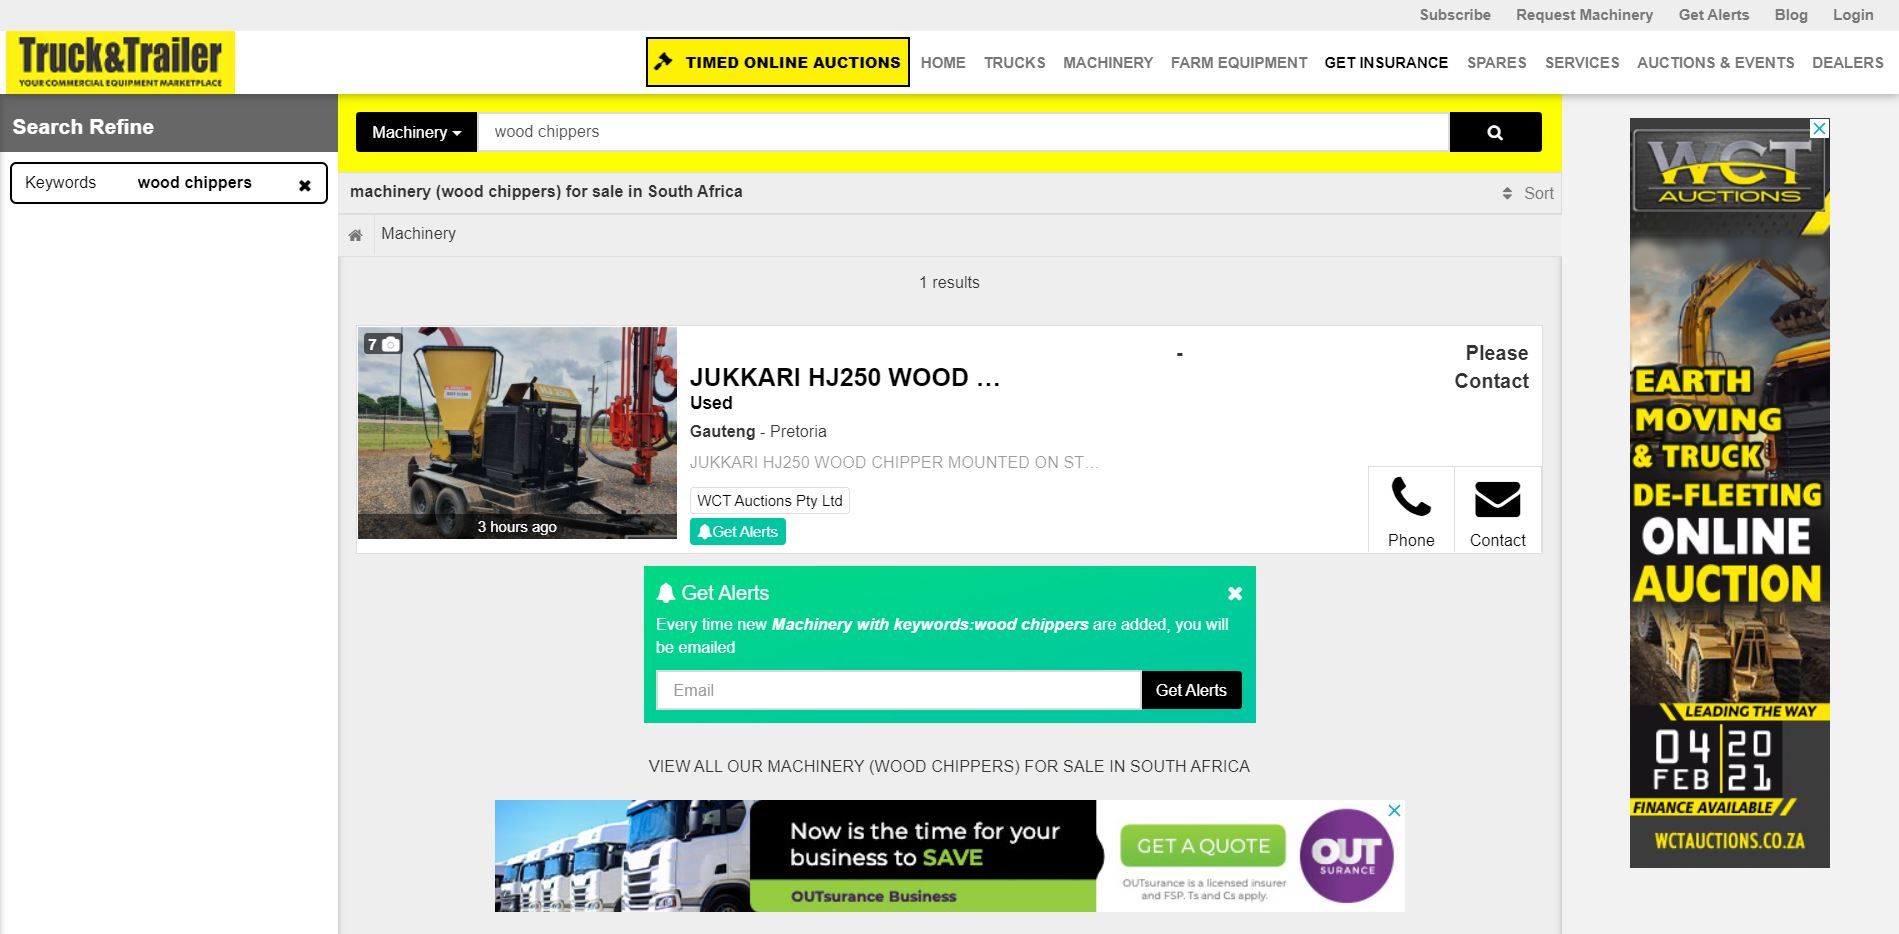Click the 1 results text
This screenshot has height=934, width=1899.
[949, 283]
